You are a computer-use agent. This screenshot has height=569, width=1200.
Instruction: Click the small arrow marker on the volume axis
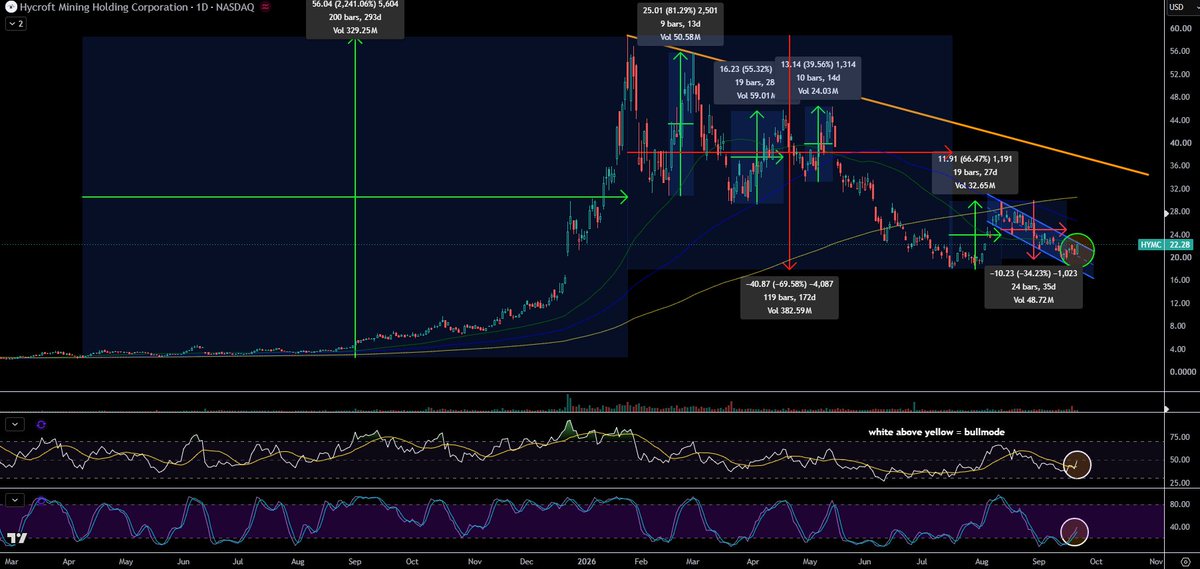(1167, 409)
